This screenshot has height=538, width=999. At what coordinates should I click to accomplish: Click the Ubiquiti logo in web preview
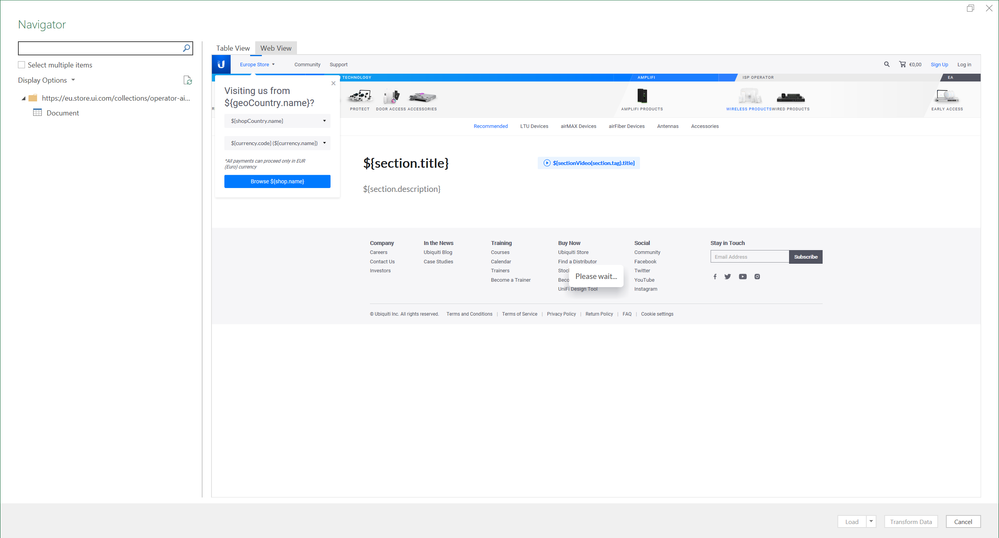[221, 64]
